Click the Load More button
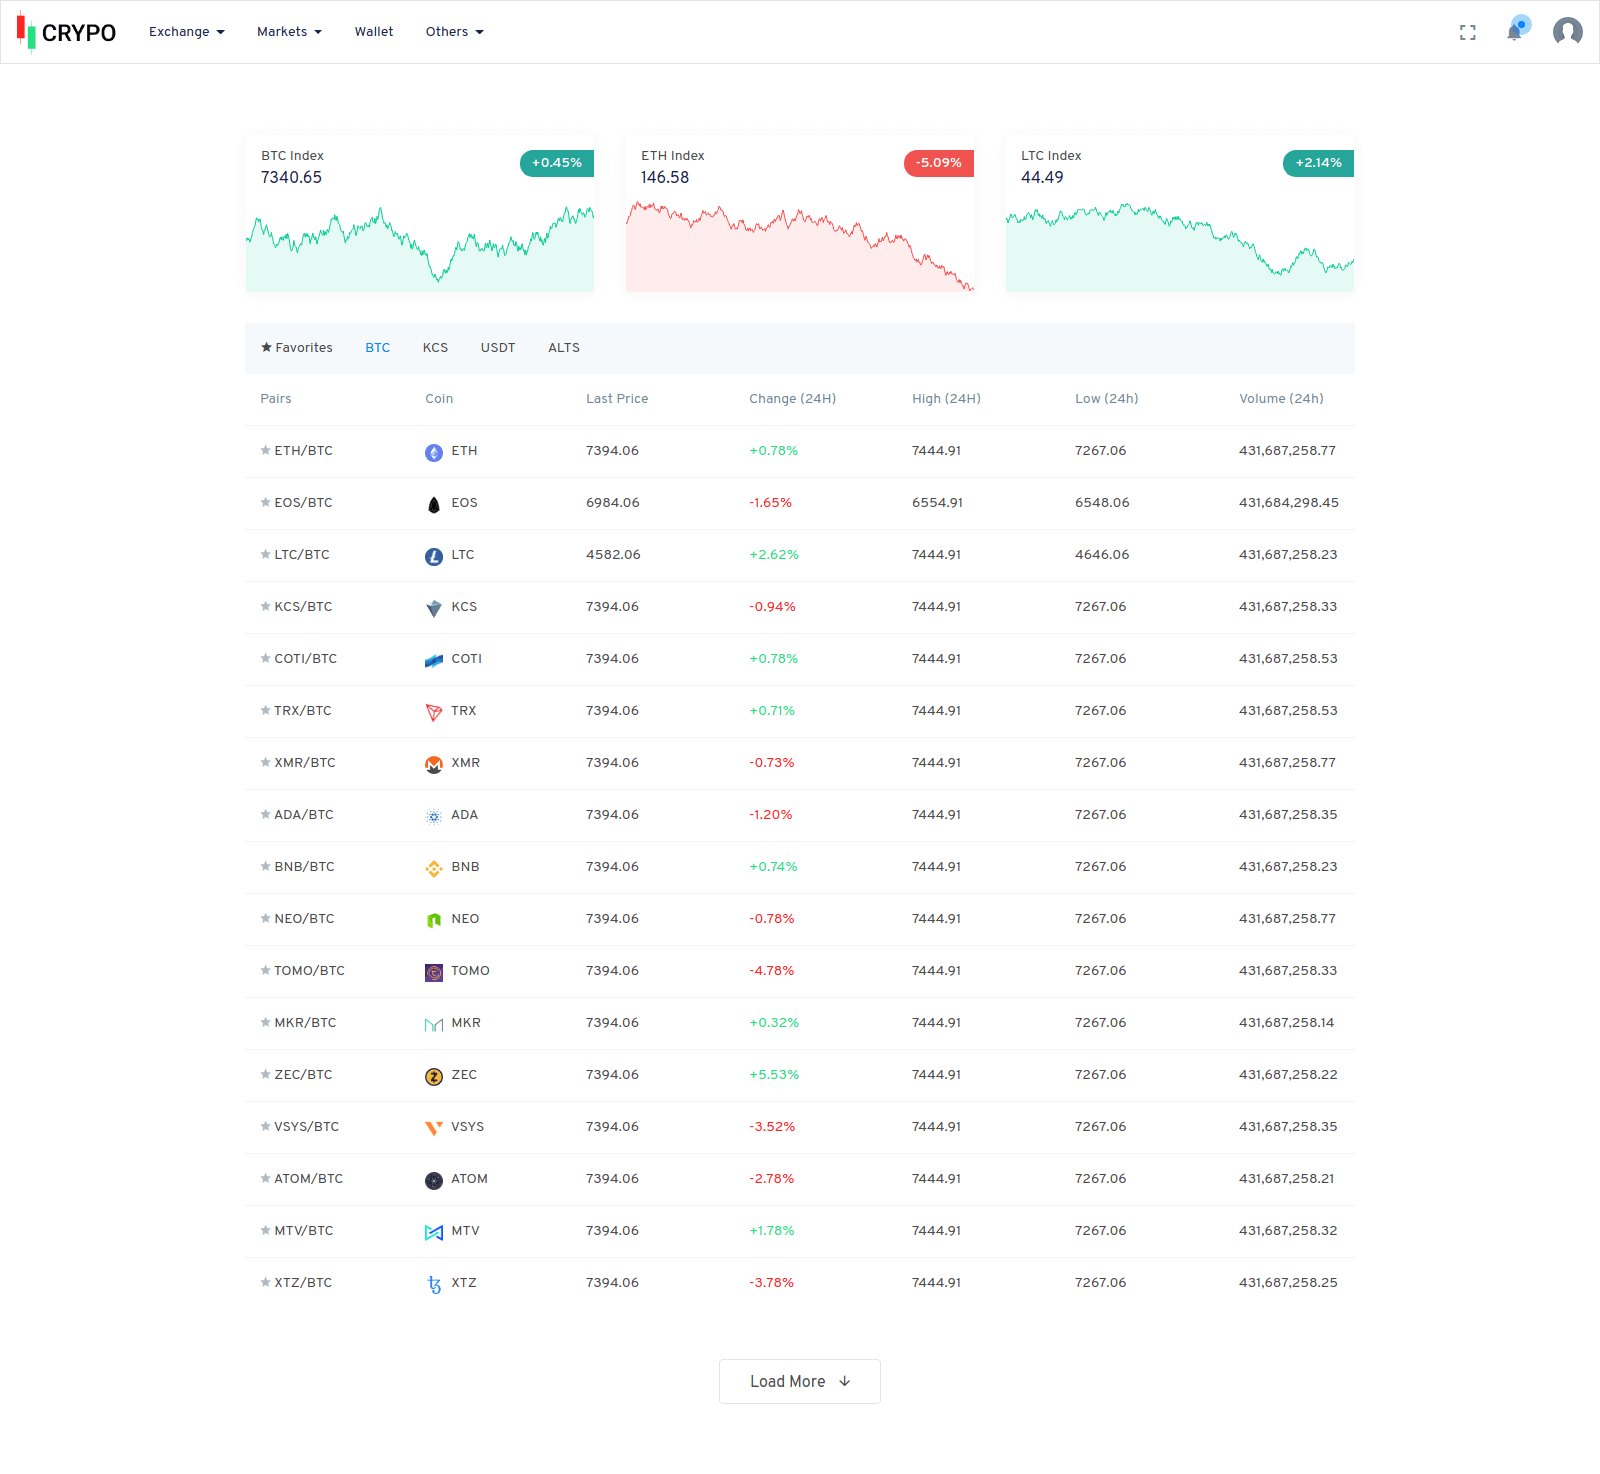Screen dimensions: 1600x1474 pos(800,1381)
